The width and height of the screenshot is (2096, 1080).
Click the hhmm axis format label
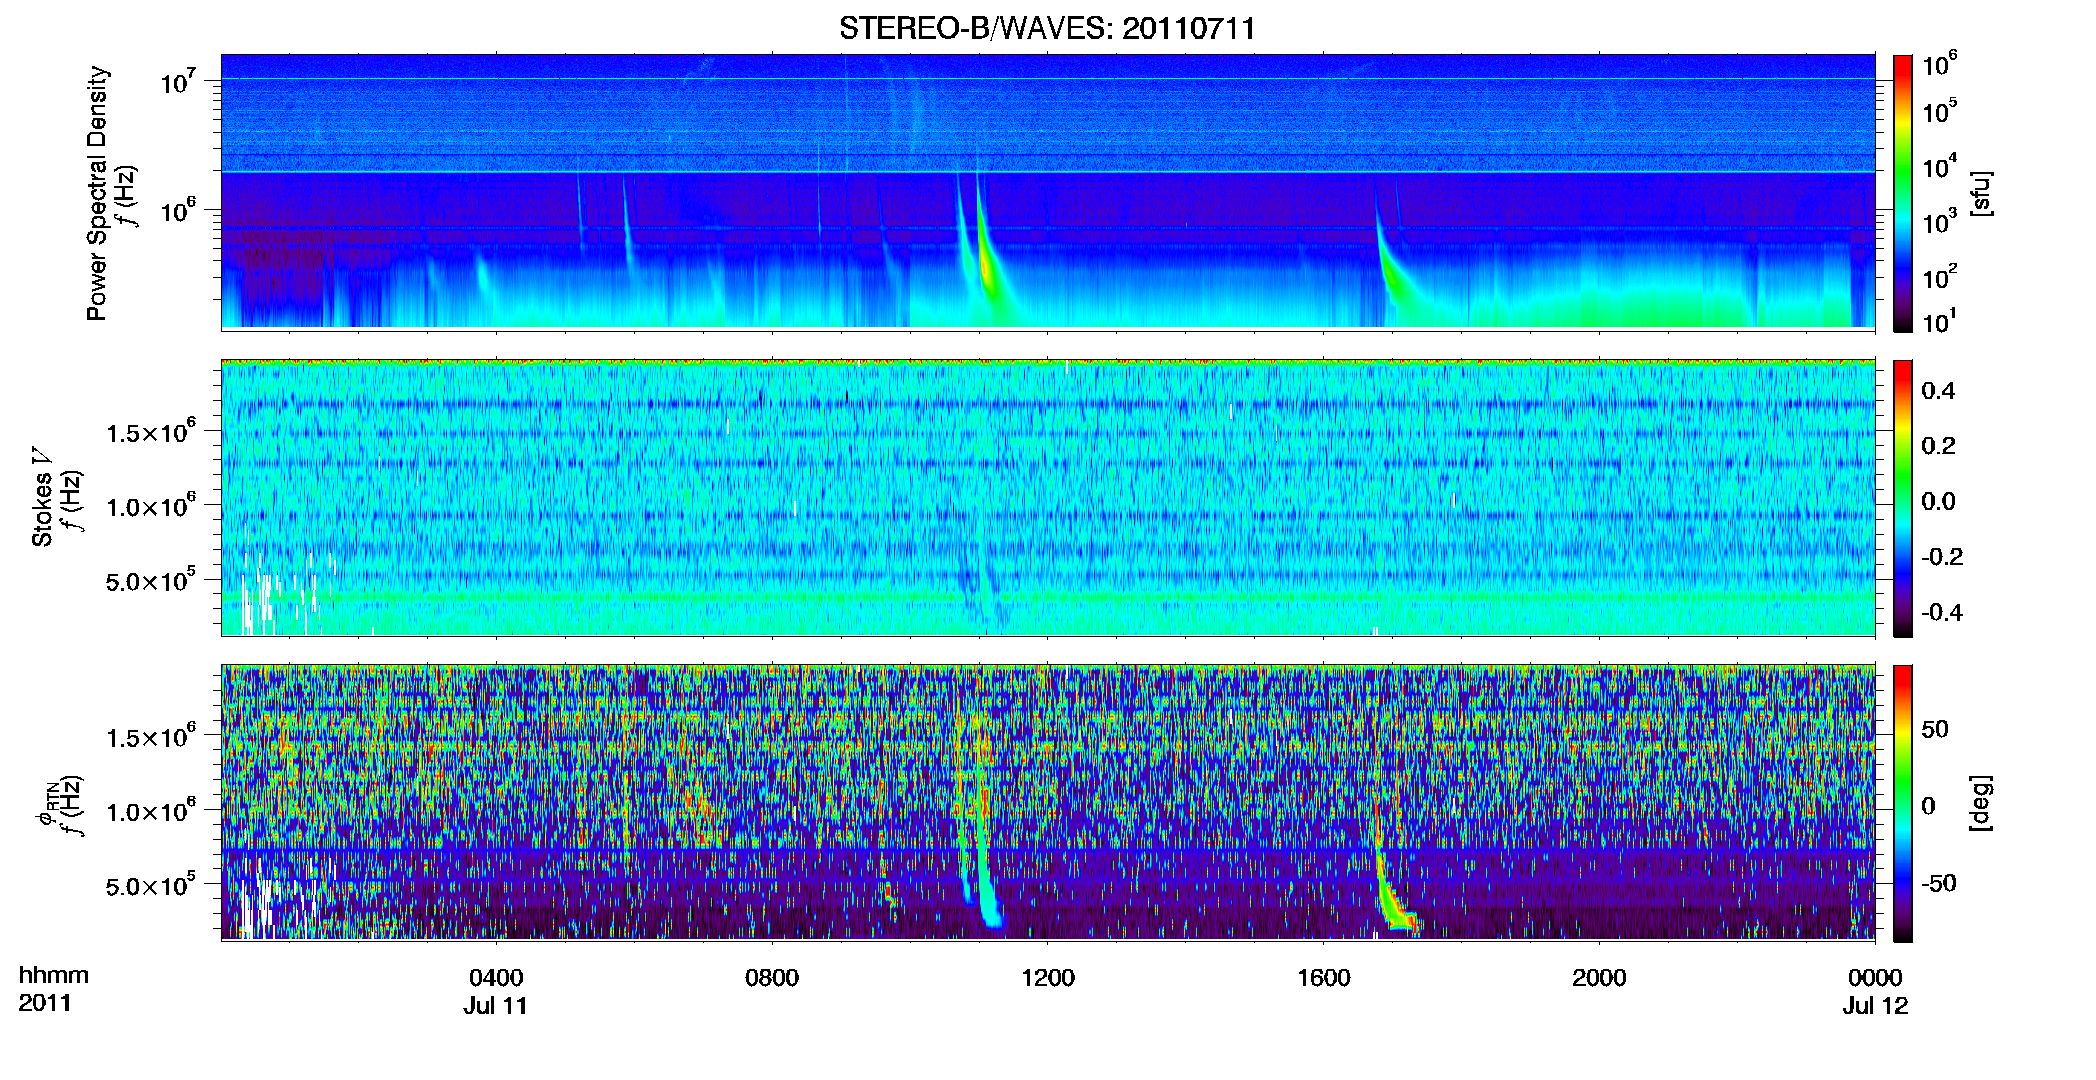click(x=54, y=976)
